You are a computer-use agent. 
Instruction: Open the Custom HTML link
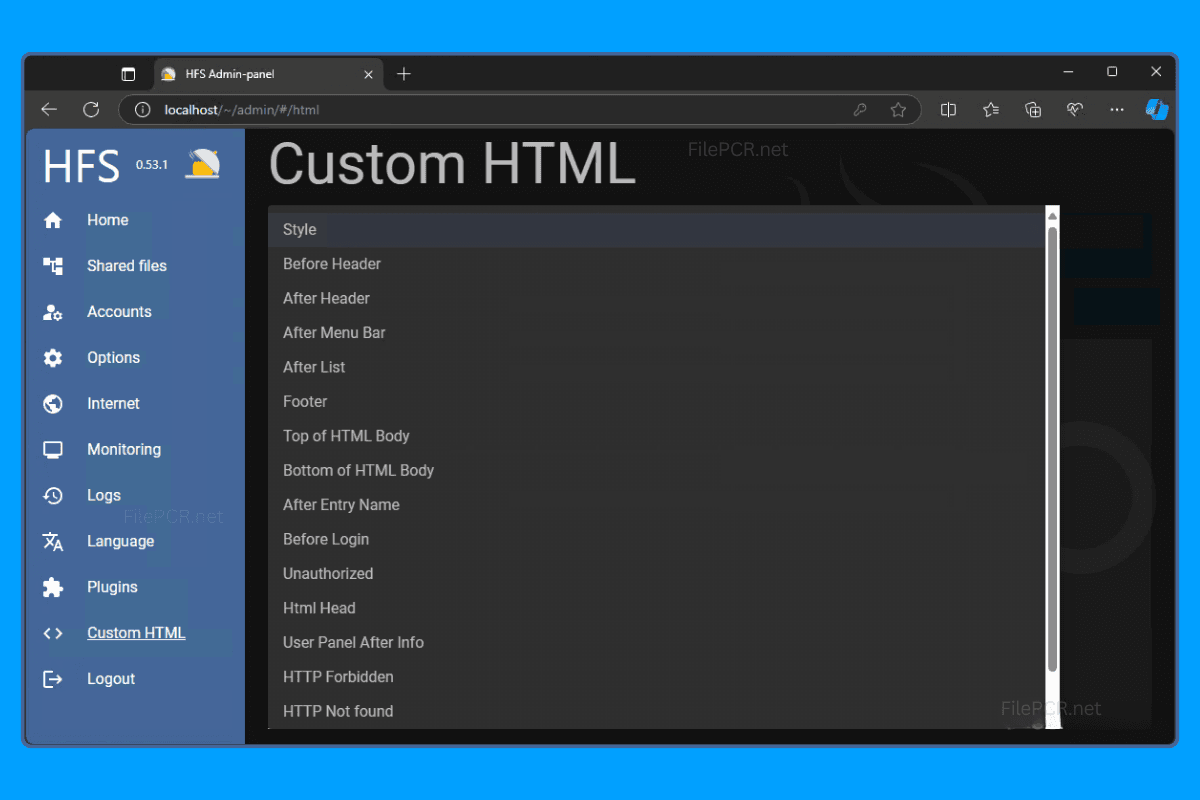tap(136, 633)
